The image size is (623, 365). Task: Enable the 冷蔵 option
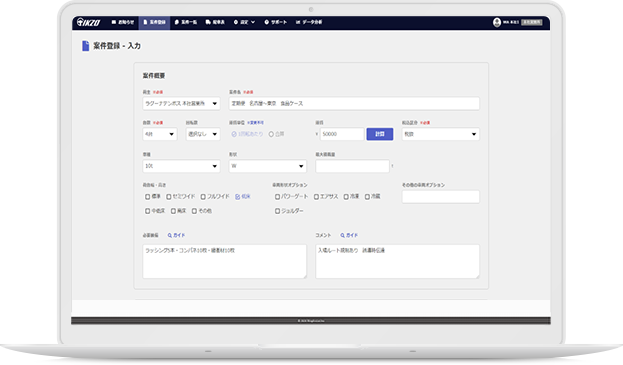pos(367,197)
